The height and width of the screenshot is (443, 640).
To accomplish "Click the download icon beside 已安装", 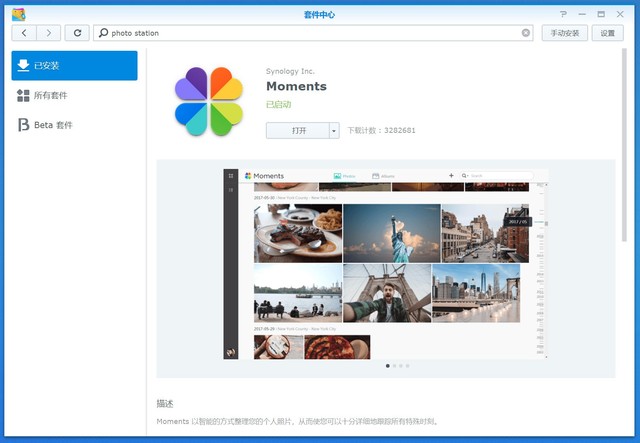I will click(23, 65).
